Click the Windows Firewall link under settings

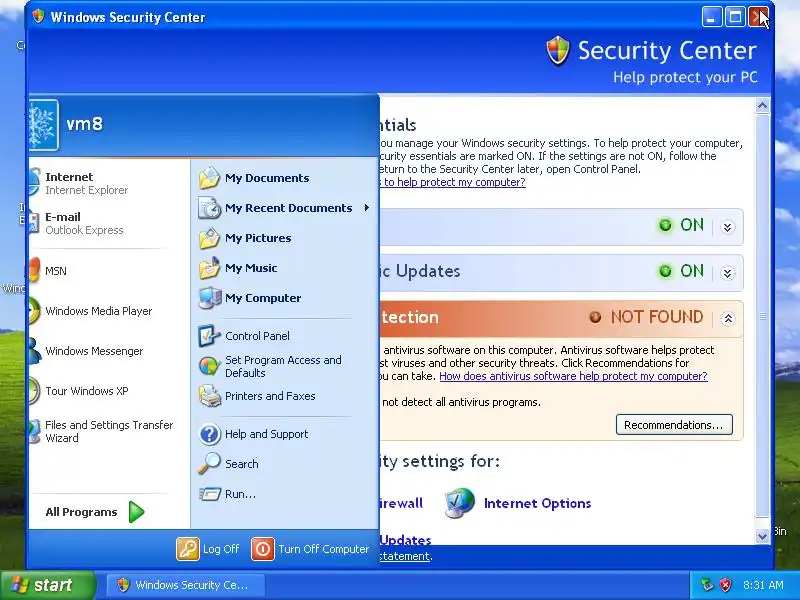401,503
